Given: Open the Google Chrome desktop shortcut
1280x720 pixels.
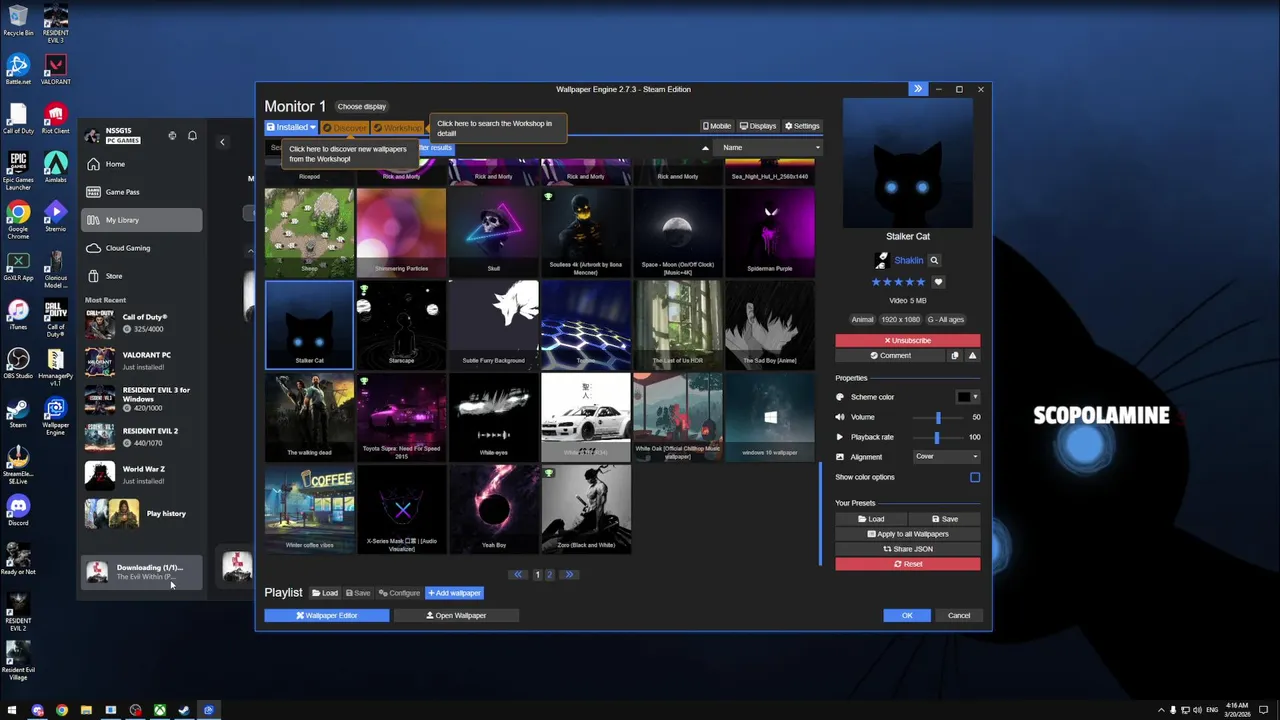Looking at the screenshot, I should coord(18,220).
